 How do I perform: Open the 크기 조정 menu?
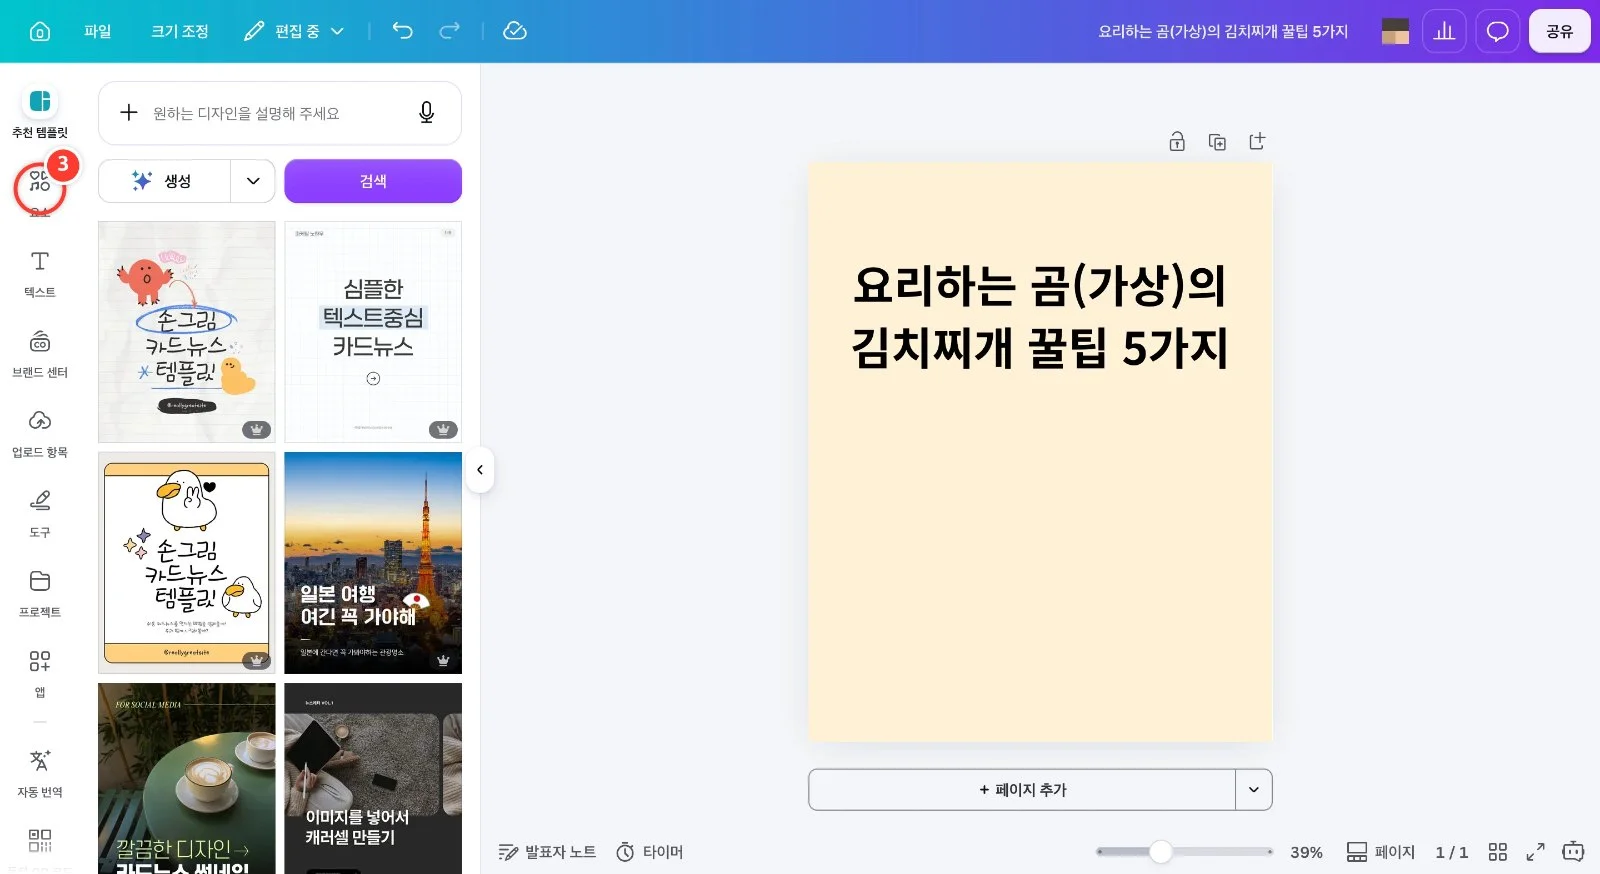pos(180,31)
